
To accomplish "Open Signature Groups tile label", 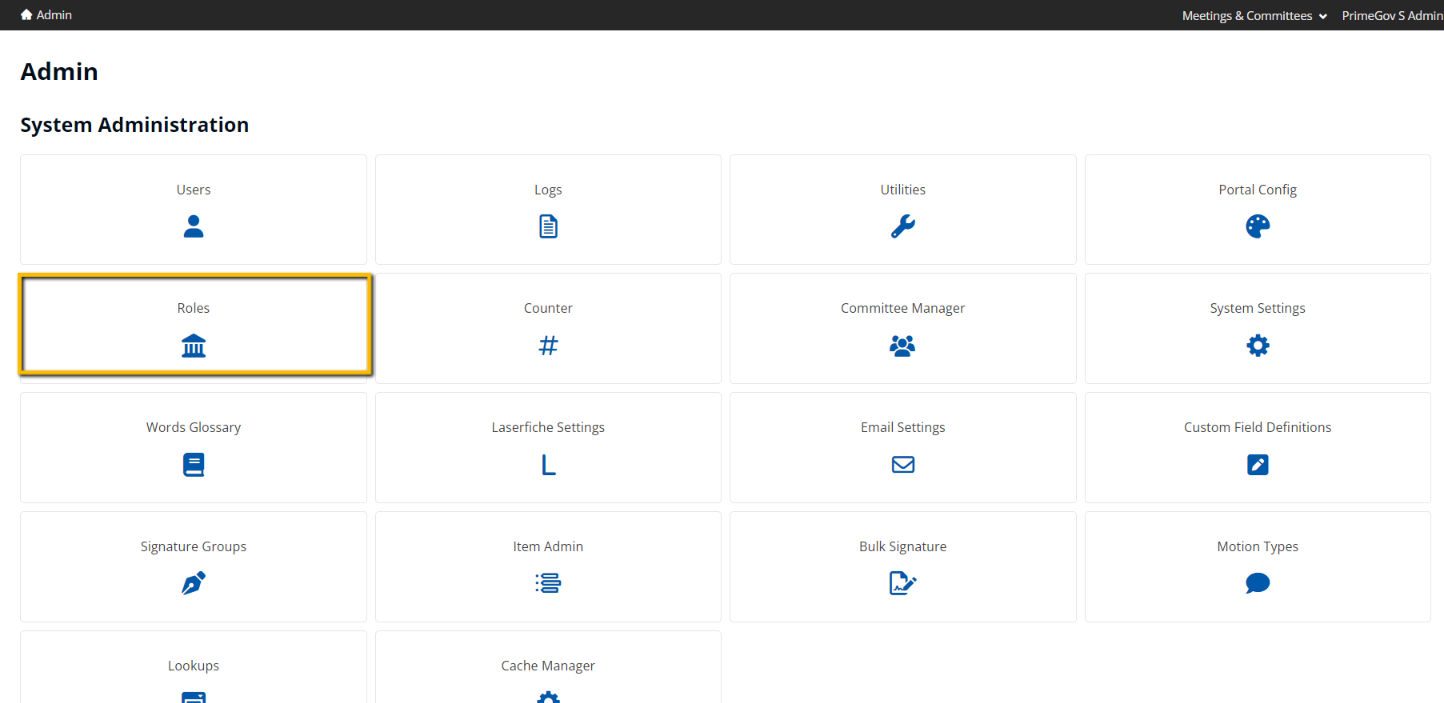I will [x=193, y=546].
